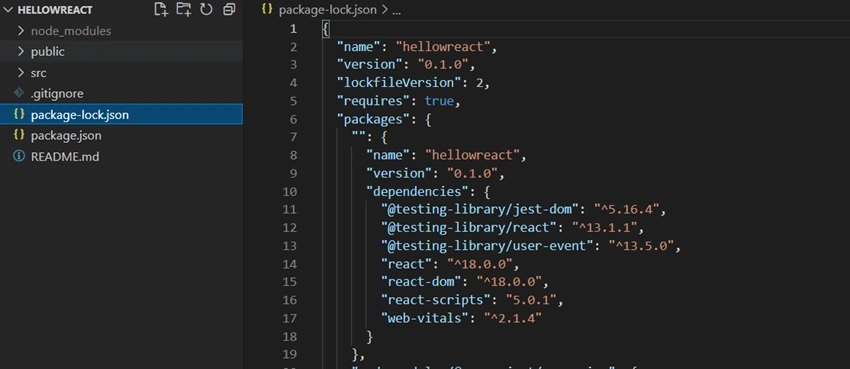The image size is (850, 369).
Task: Click "@testing-library/jest-dom" on line 11
Action: pos(481,210)
